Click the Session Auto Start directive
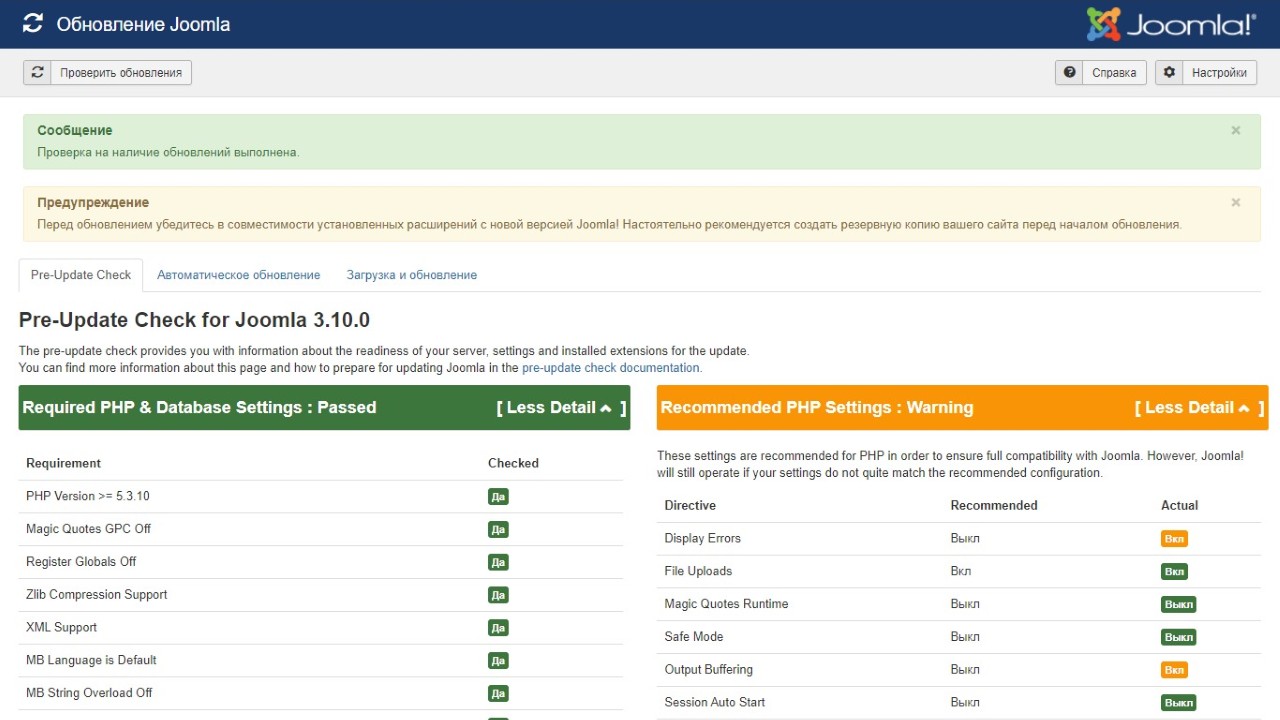Viewport: 1280px width, 720px height. point(715,702)
